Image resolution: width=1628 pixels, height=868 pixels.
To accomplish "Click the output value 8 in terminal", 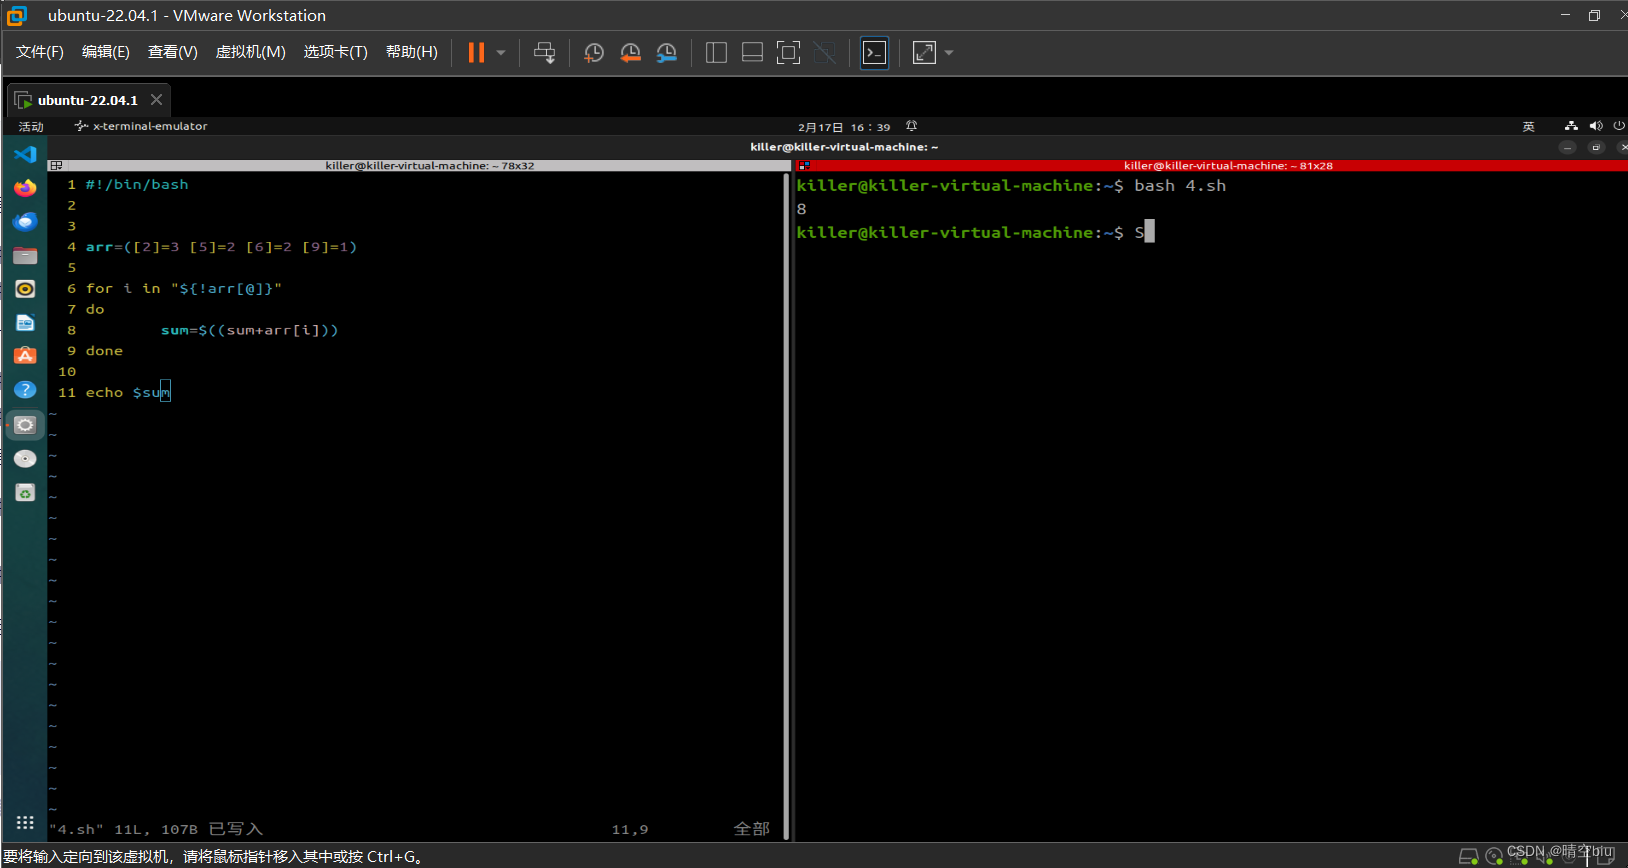I will (802, 209).
